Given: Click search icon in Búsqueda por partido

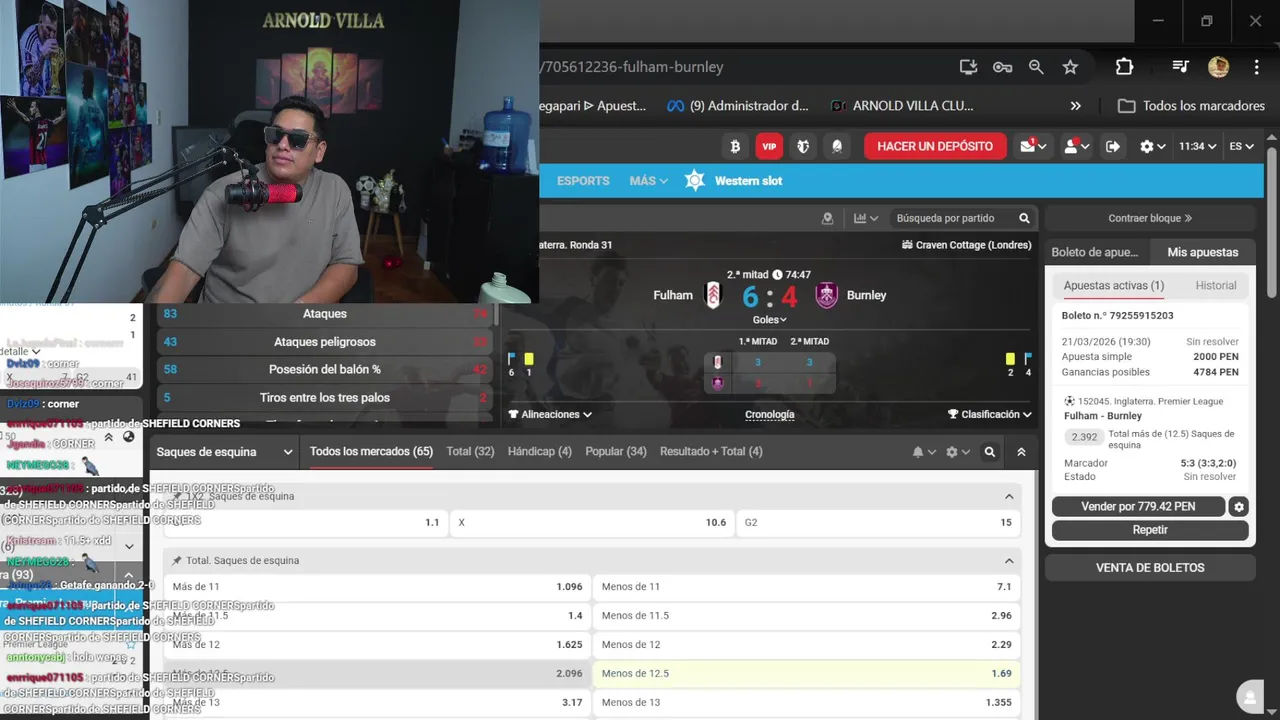Looking at the screenshot, I should [x=1024, y=218].
